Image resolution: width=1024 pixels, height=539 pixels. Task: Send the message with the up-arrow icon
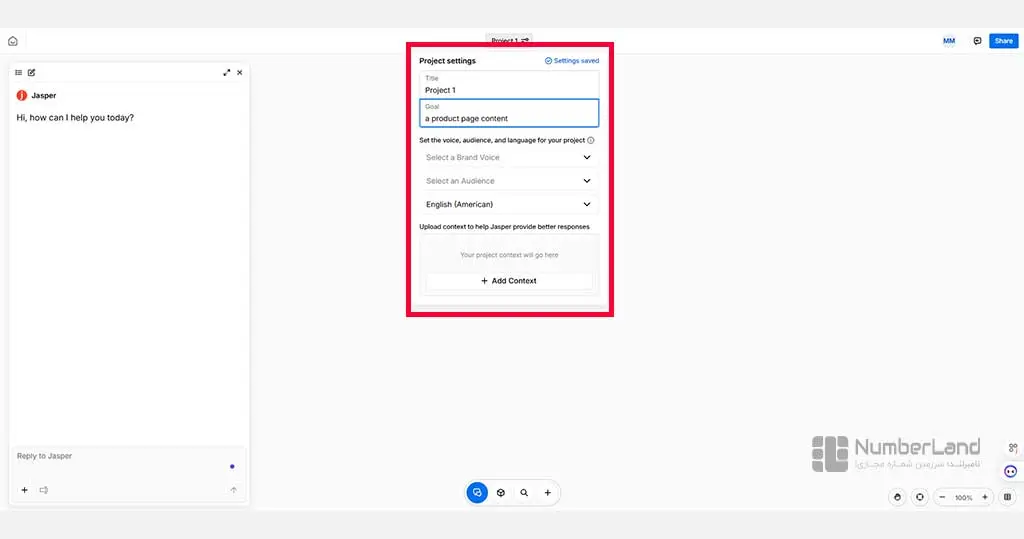pyautogui.click(x=233, y=490)
